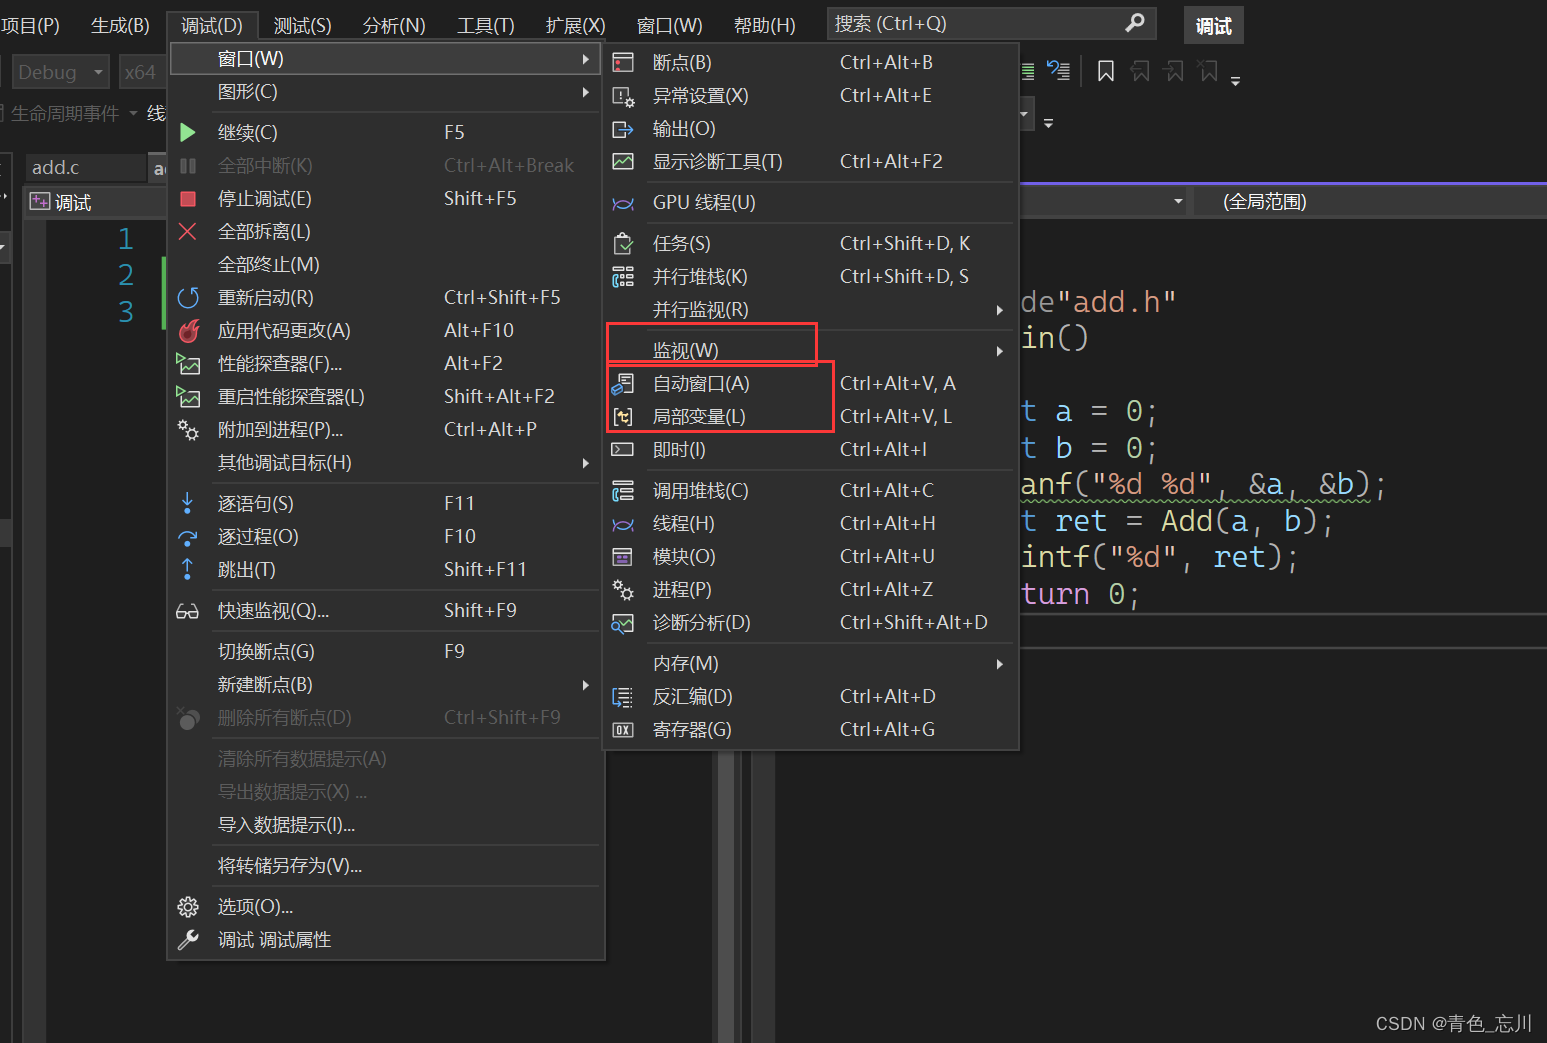Screen dimensions: 1547x1043
Task: Toggle breakpoint via 切换断点(G)
Action: 266,652
